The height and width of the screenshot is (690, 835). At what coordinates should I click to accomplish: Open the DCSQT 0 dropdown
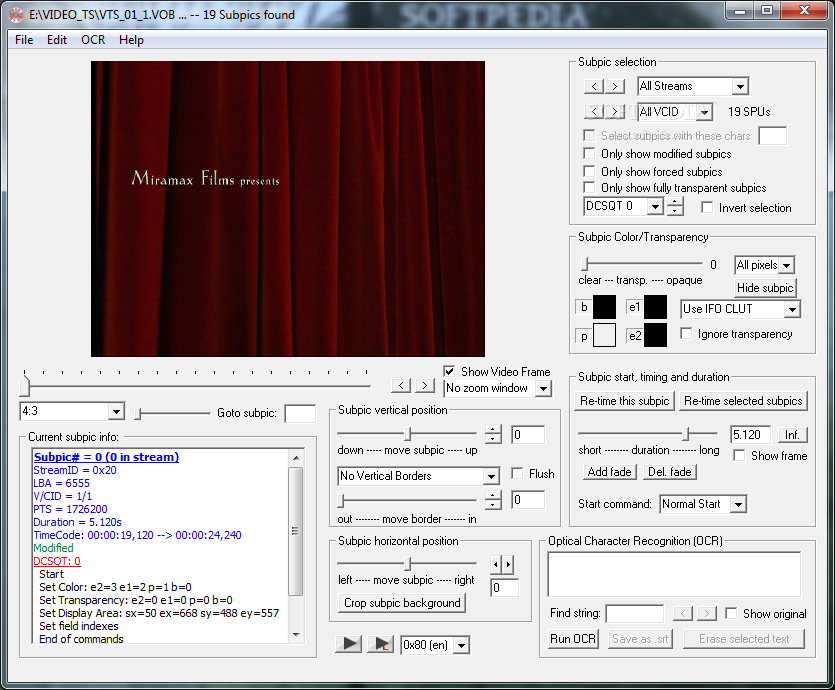pyautogui.click(x=655, y=206)
